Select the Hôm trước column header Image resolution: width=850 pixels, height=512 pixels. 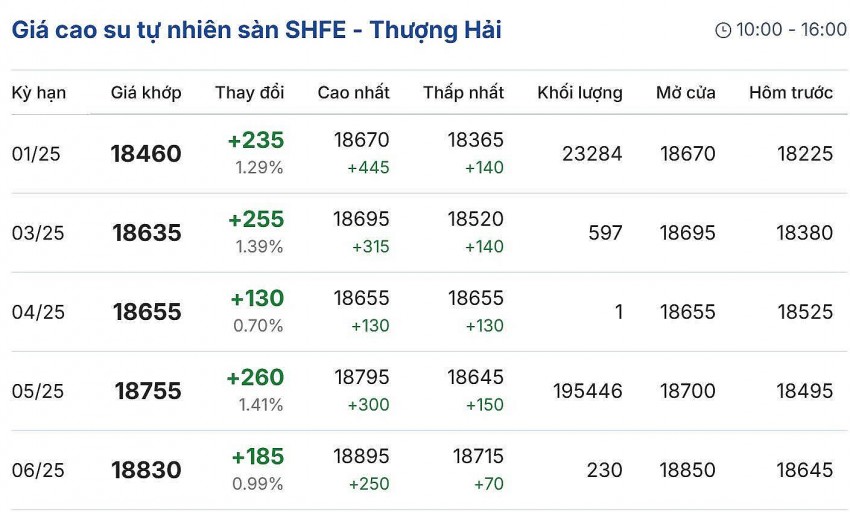pos(790,93)
